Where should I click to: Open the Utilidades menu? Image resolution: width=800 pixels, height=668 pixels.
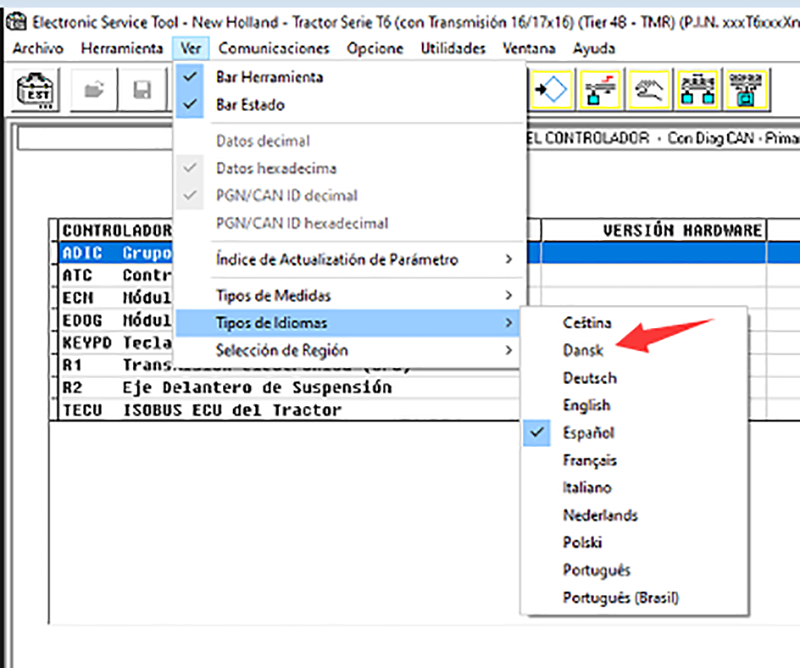[x=453, y=48]
